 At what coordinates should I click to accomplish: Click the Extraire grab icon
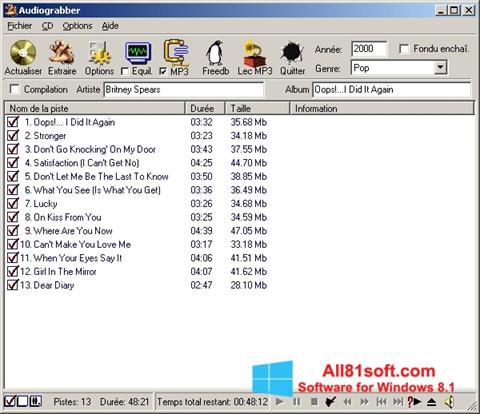[x=62, y=52]
